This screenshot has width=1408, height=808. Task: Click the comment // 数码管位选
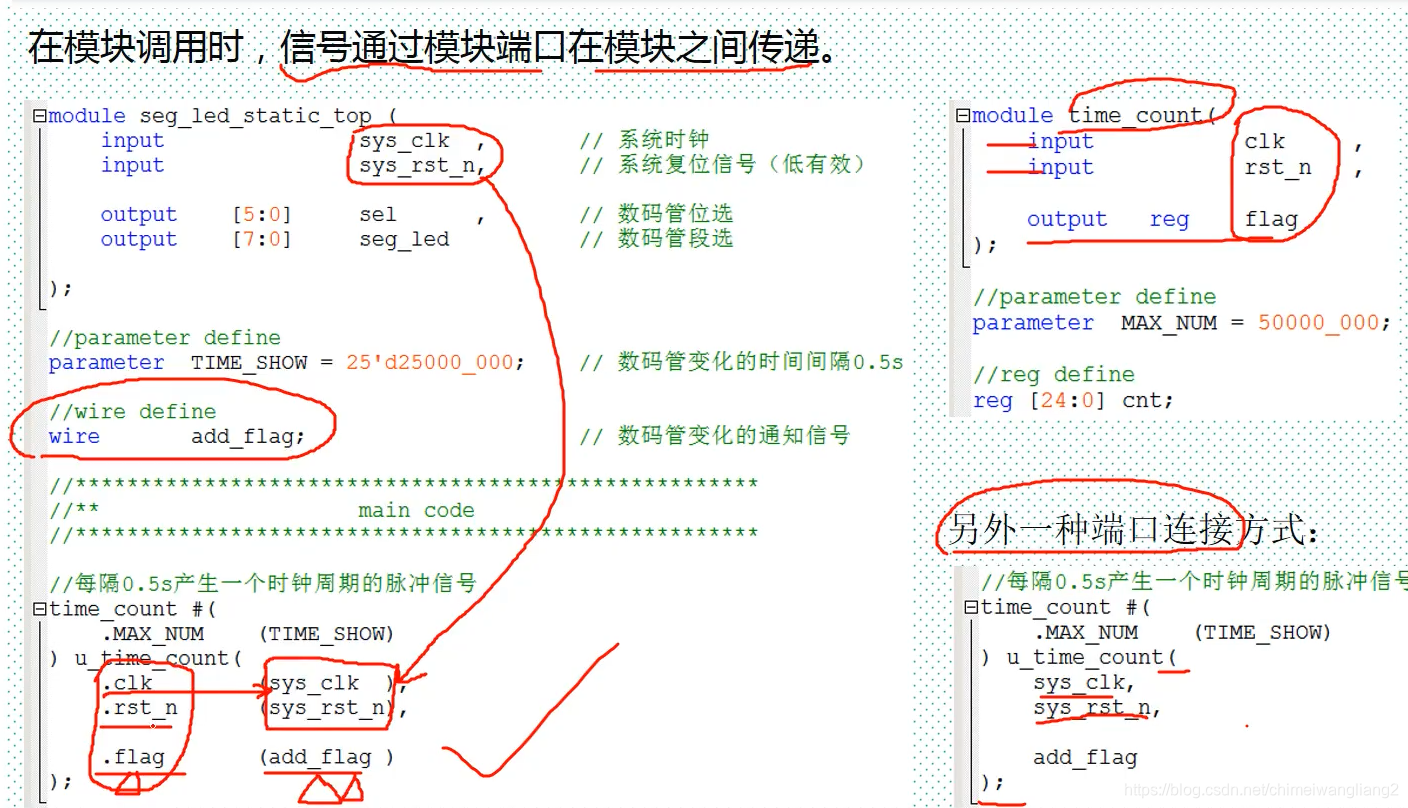656,215
